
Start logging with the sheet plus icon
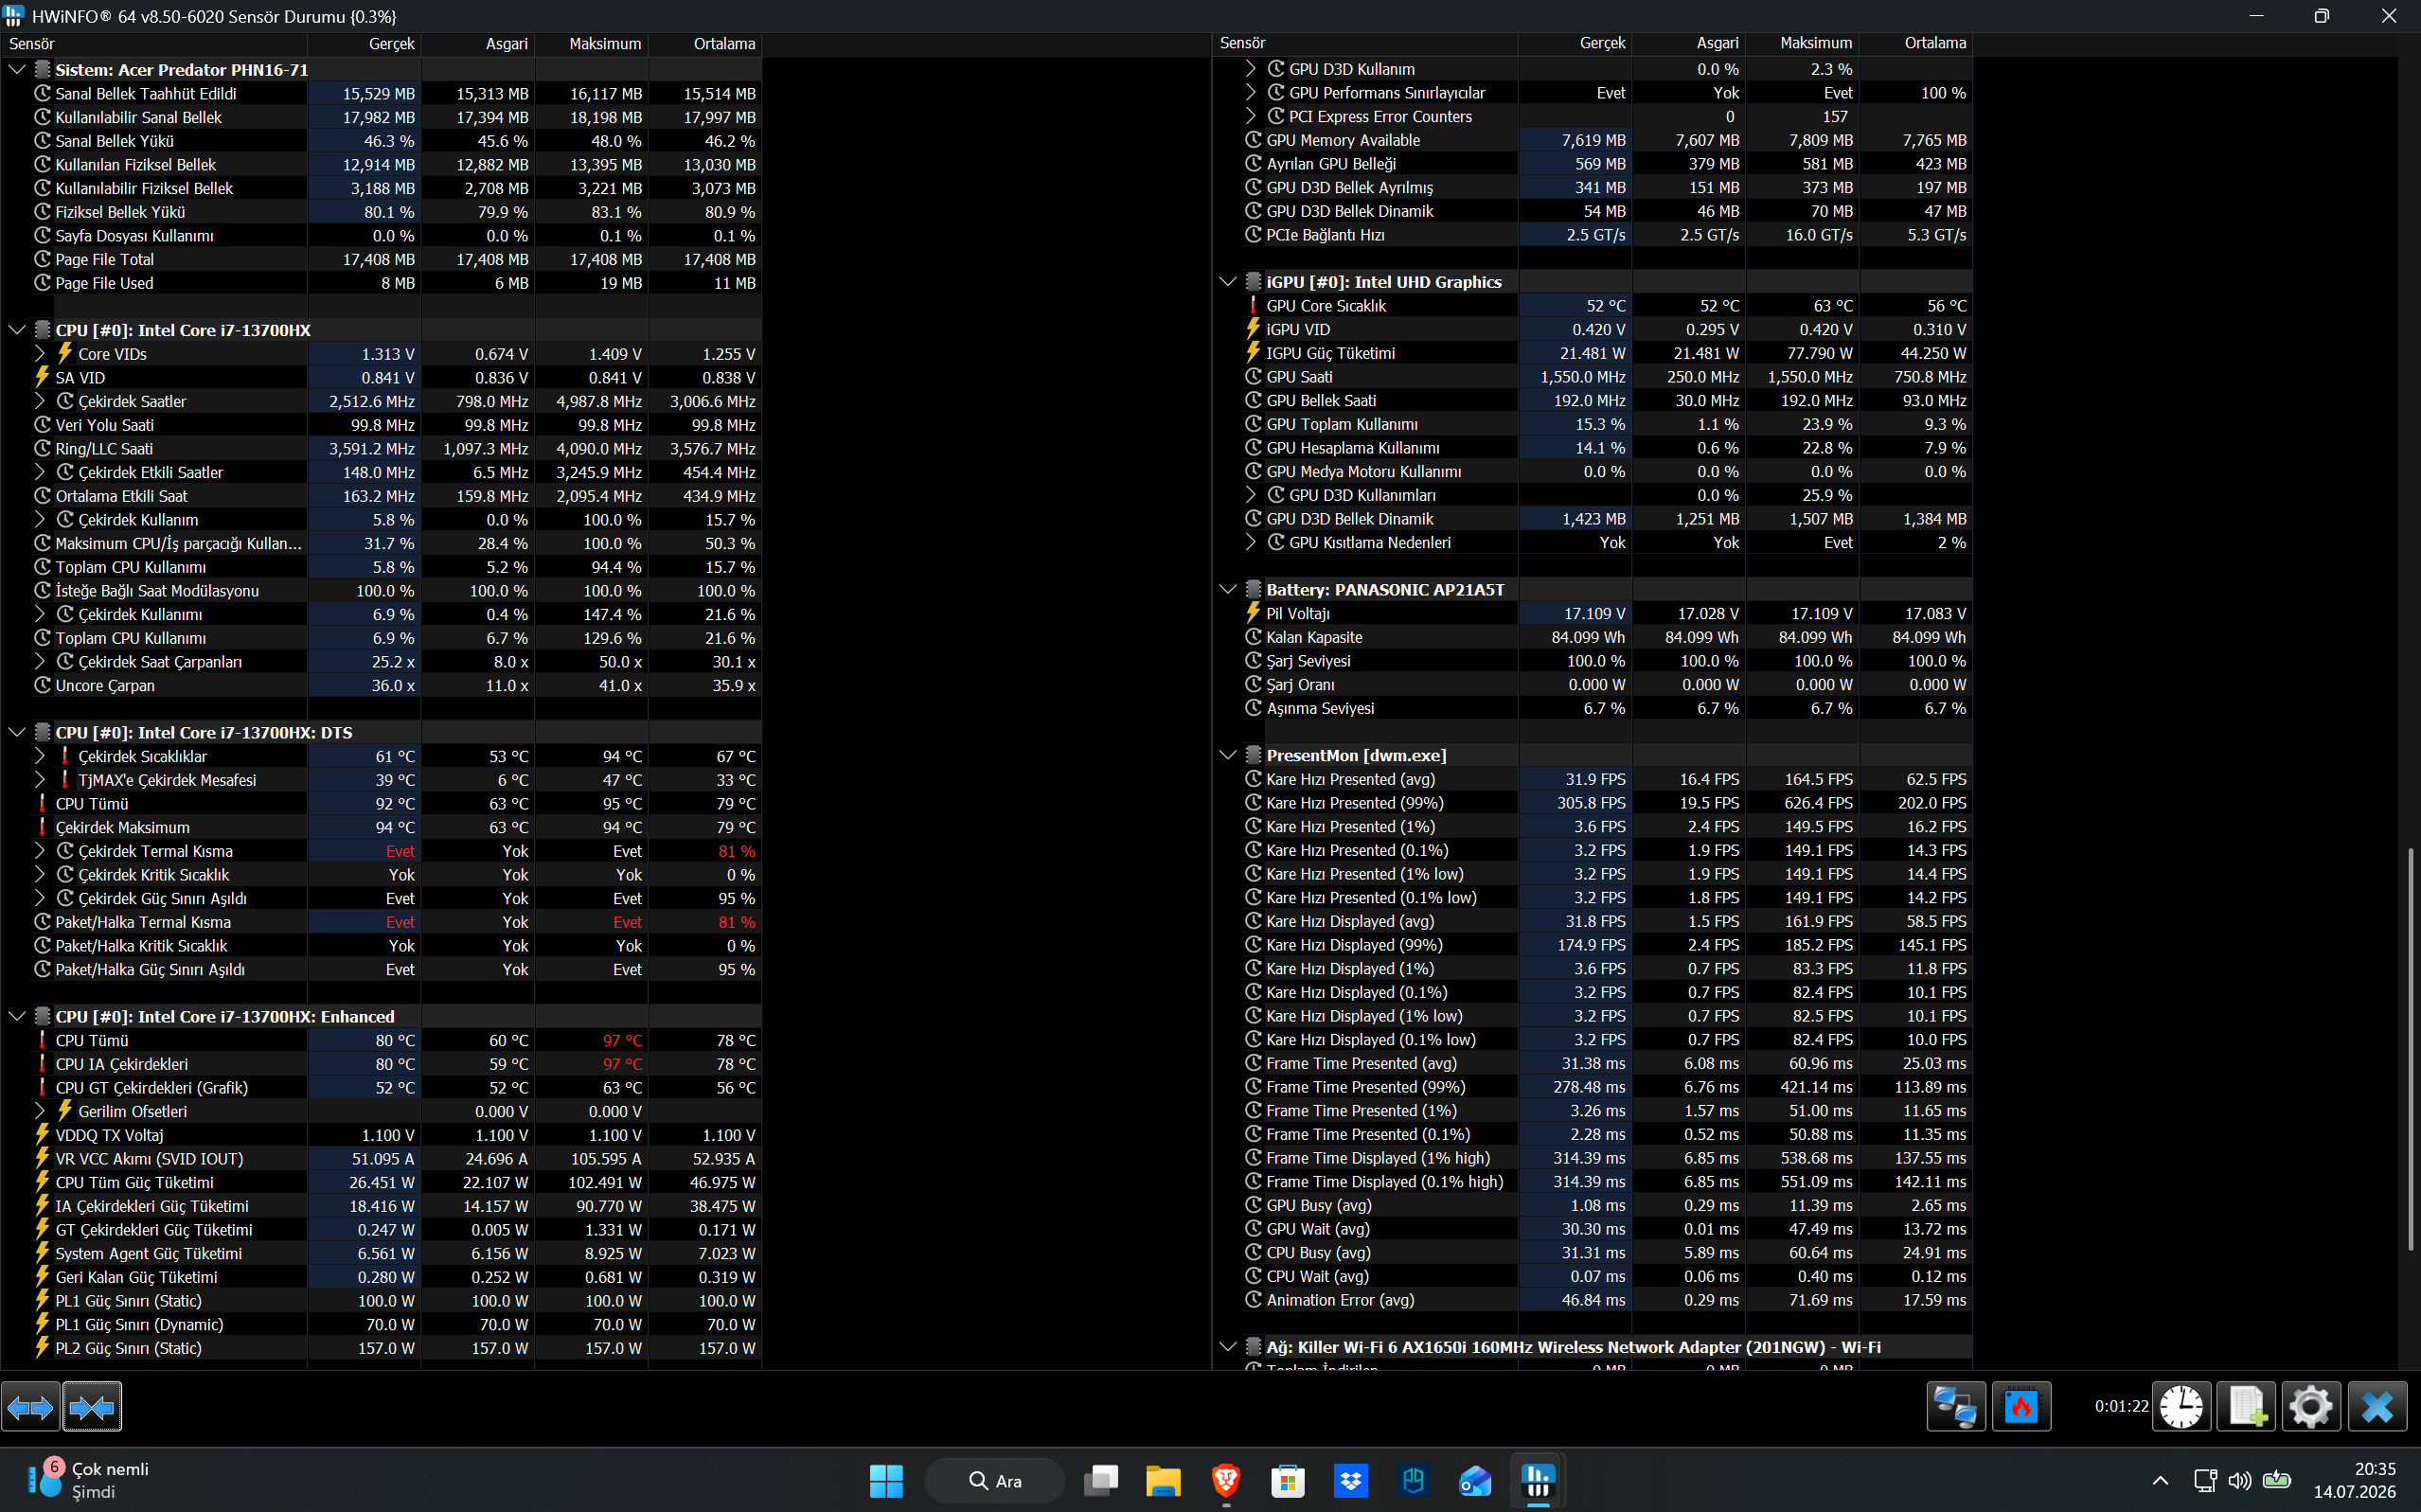point(2246,1407)
